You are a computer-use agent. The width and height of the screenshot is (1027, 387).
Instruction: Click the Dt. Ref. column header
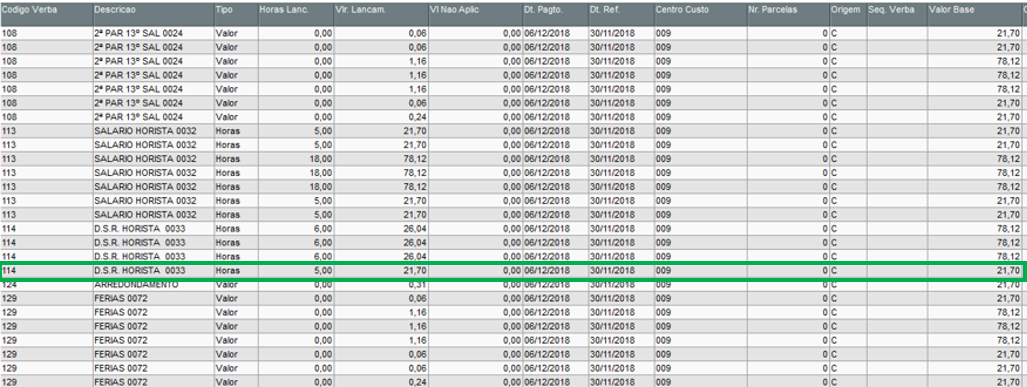pos(621,14)
